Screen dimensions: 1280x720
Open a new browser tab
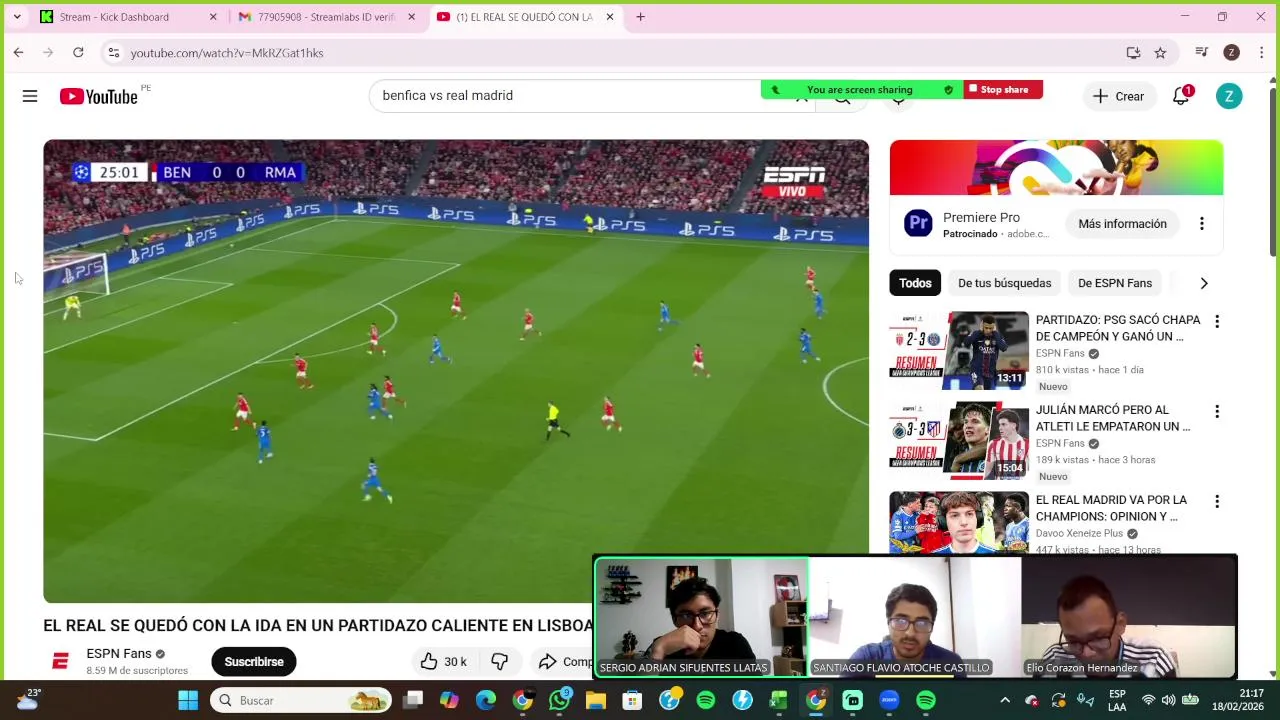[640, 17]
